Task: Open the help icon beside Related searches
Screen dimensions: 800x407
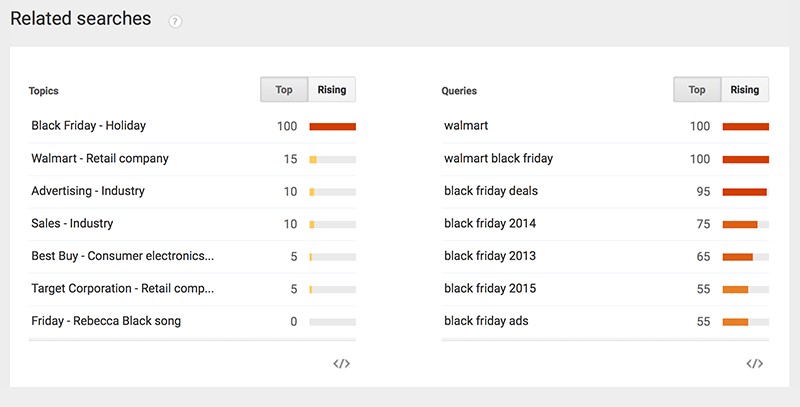Action: tap(175, 21)
